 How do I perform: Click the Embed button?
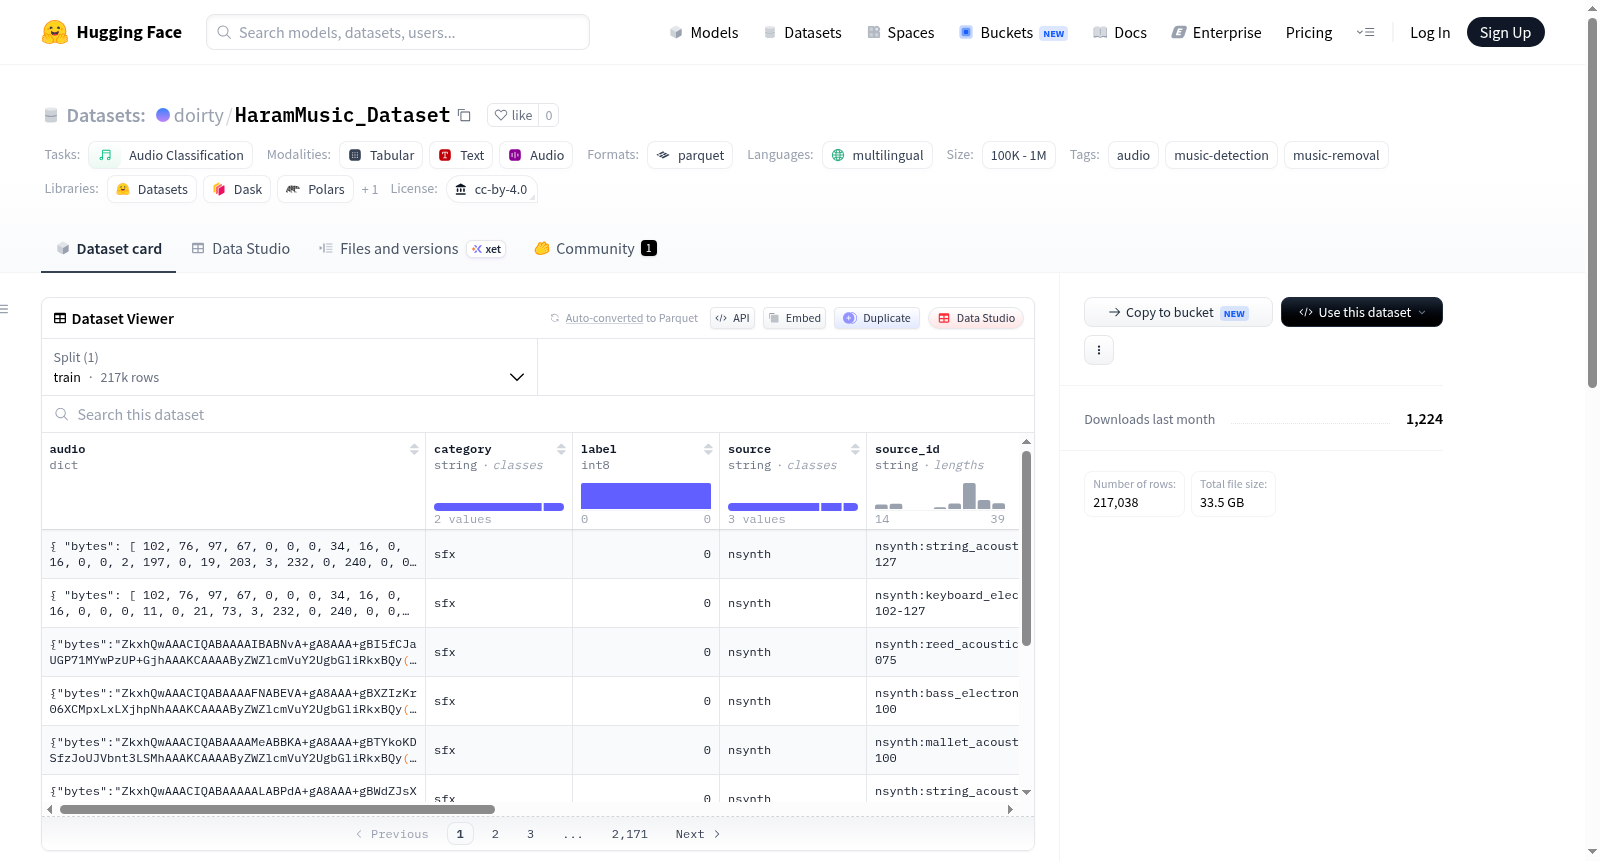tap(794, 318)
